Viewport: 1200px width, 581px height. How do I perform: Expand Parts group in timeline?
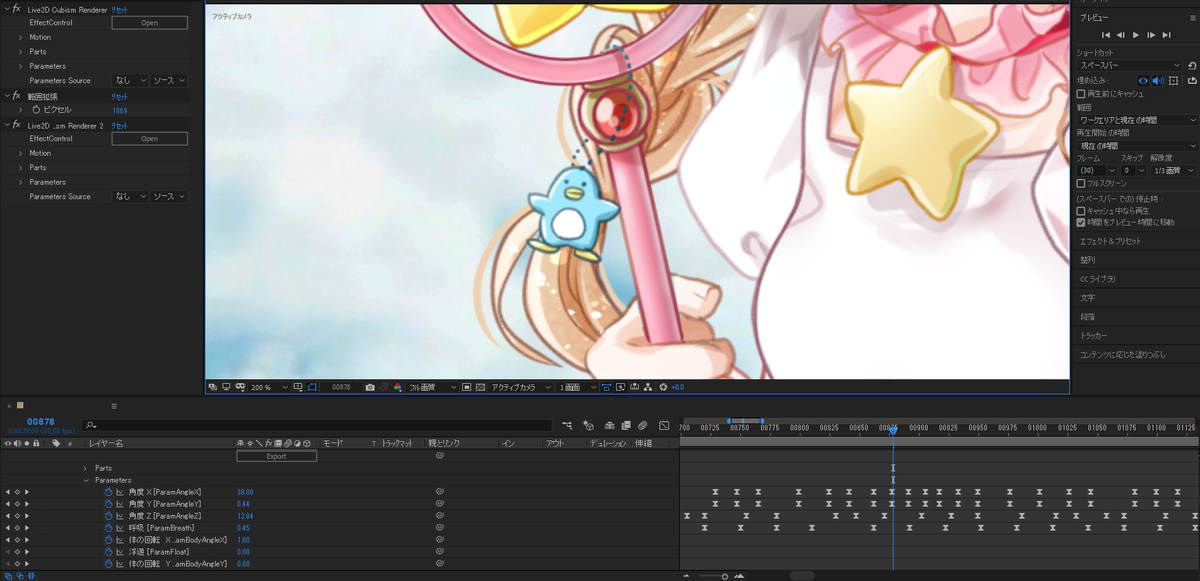85,468
